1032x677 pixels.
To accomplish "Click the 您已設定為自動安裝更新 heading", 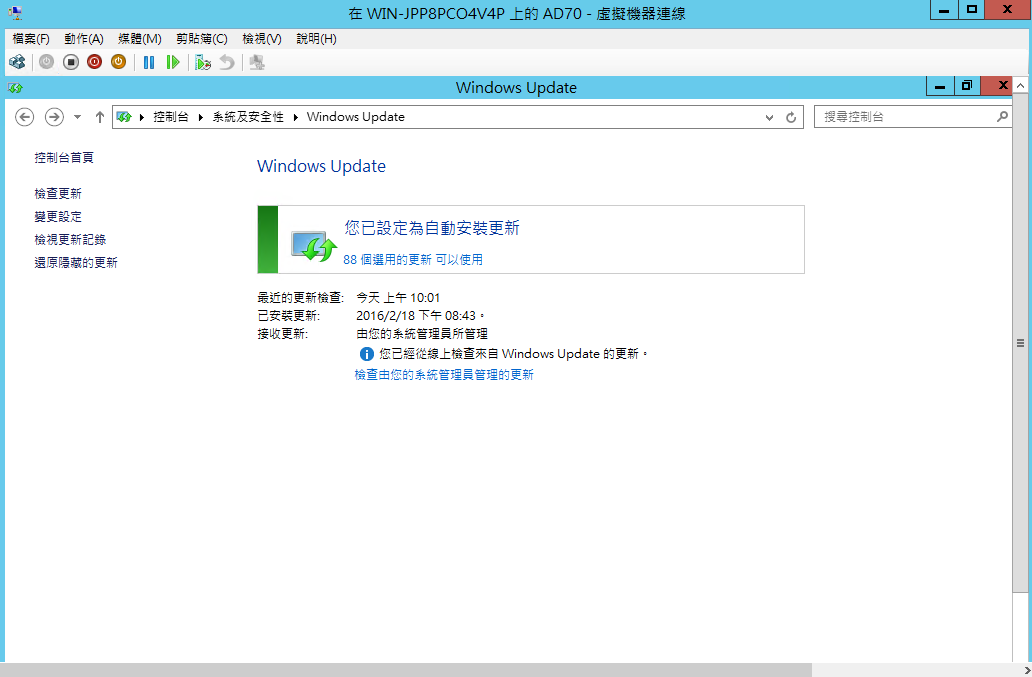I will pos(432,228).
